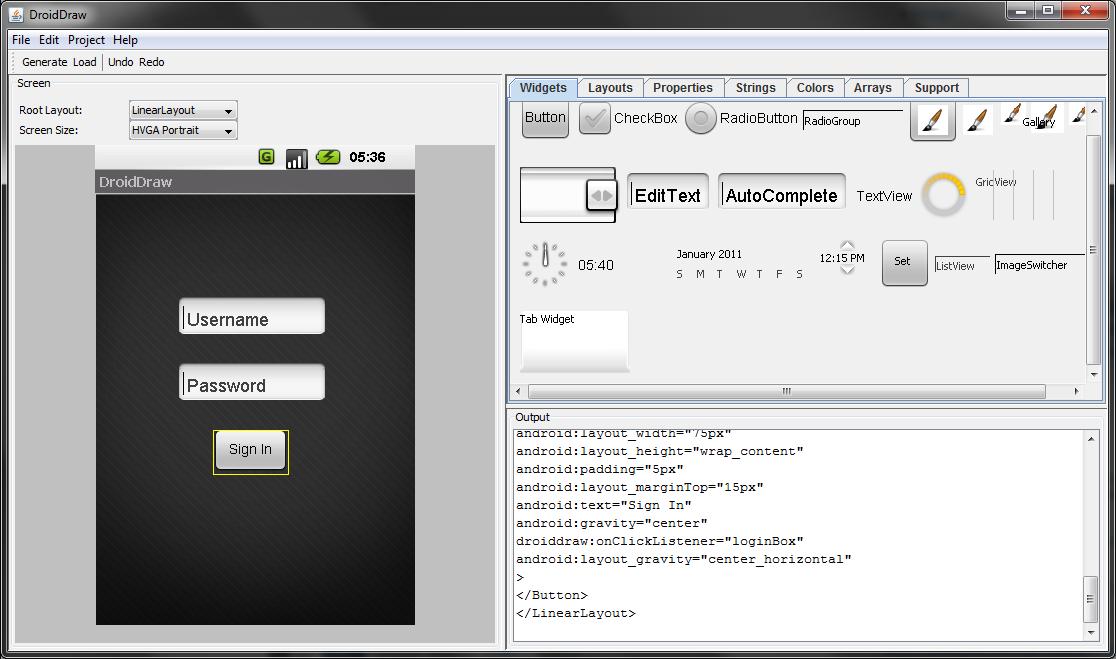Click Redo in the toolbar
Screen dimensions: 1116x659
click(x=152, y=62)
